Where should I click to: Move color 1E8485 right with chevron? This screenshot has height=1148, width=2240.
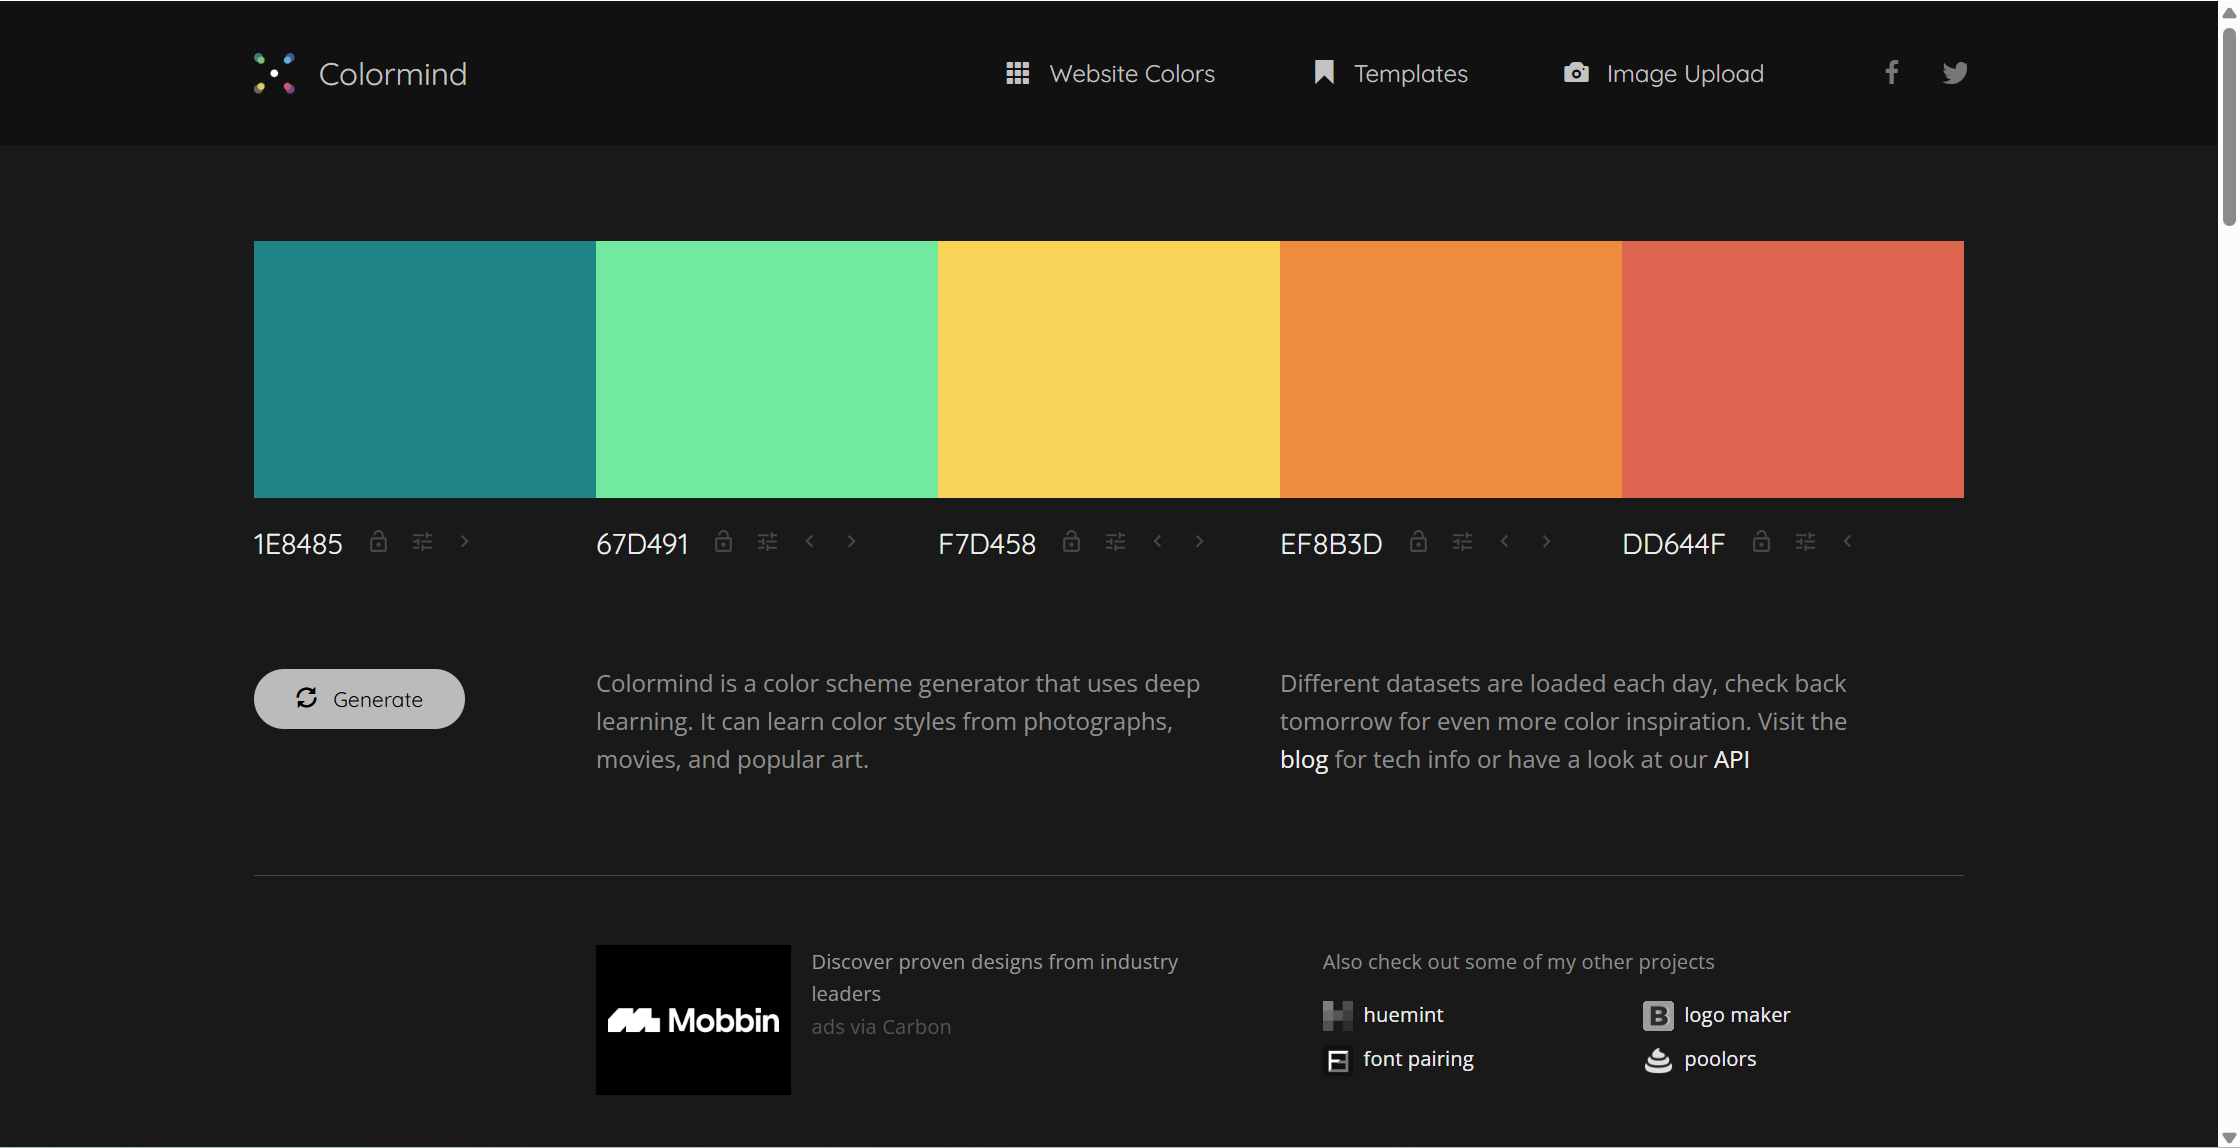(464, 542)
